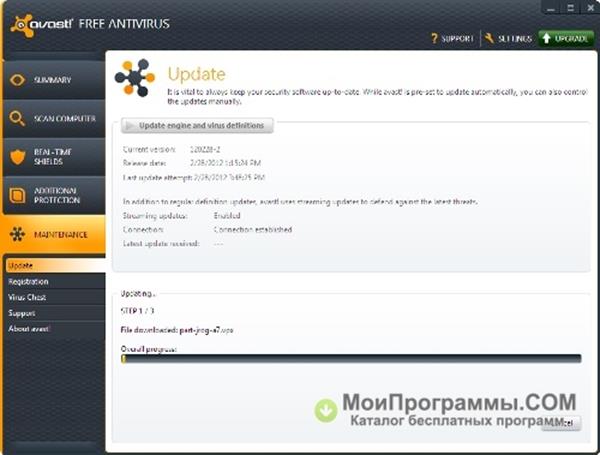Click the green Upgrade arrow button
Viewport: 600px width, 455px height.
pyautogui.click(x=566, y=38)
